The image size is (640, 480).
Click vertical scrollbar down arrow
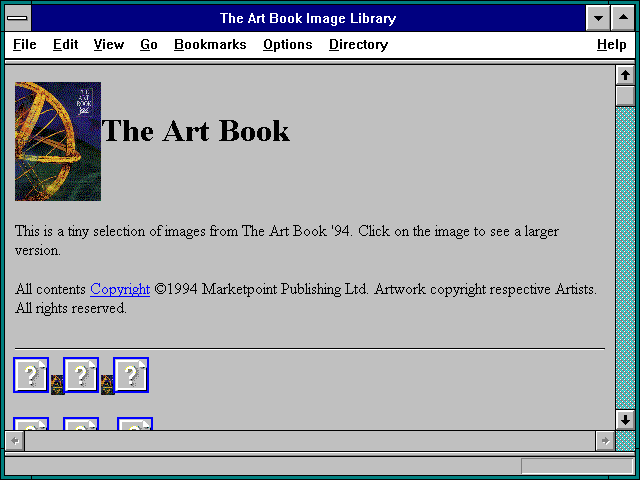coord(625,420)
